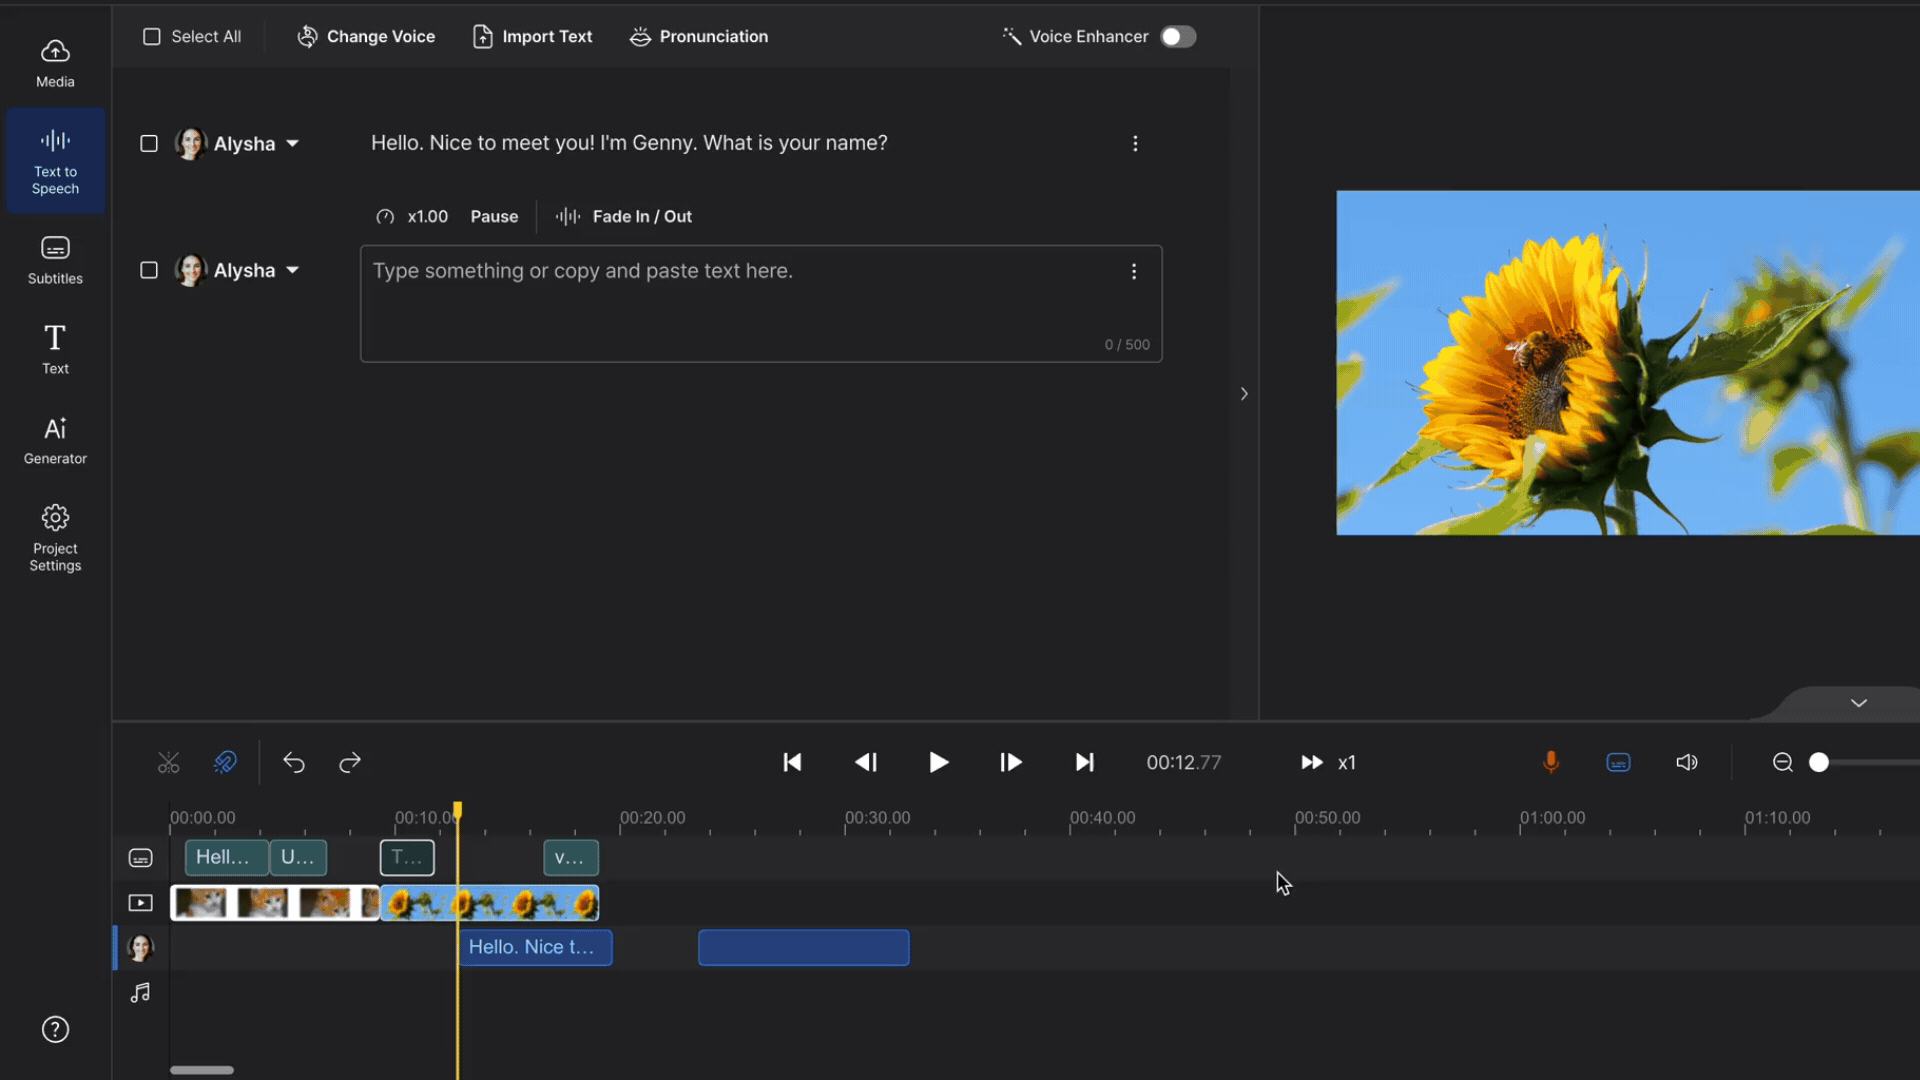Image resolution: width=1920 pixels, height=1080 pixels.
Task: Click Import Text button
Action: click(532, 36)
